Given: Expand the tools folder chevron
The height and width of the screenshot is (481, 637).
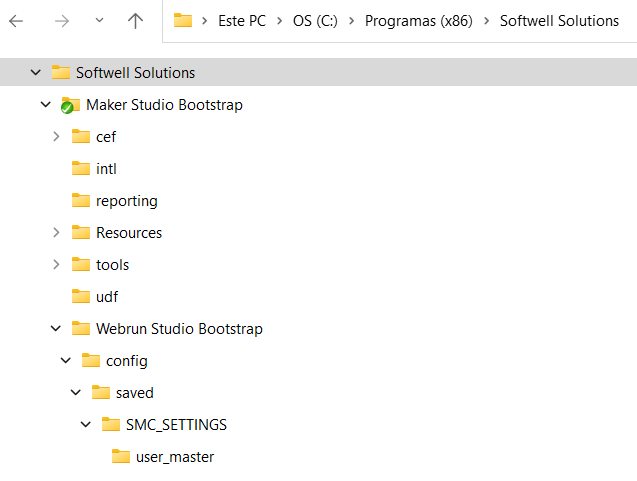Looking at the screenshot, I should tap(56, 264).
